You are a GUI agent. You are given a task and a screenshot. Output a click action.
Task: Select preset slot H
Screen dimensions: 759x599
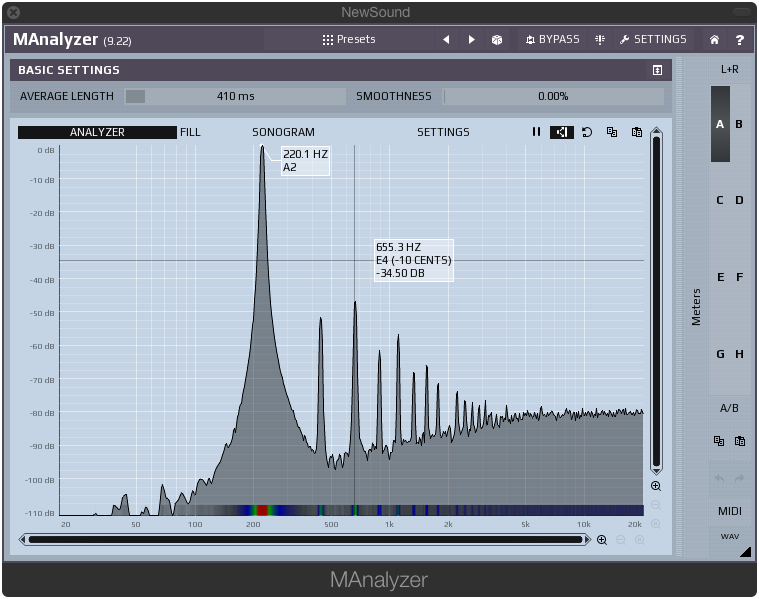(x=739, y=354)
